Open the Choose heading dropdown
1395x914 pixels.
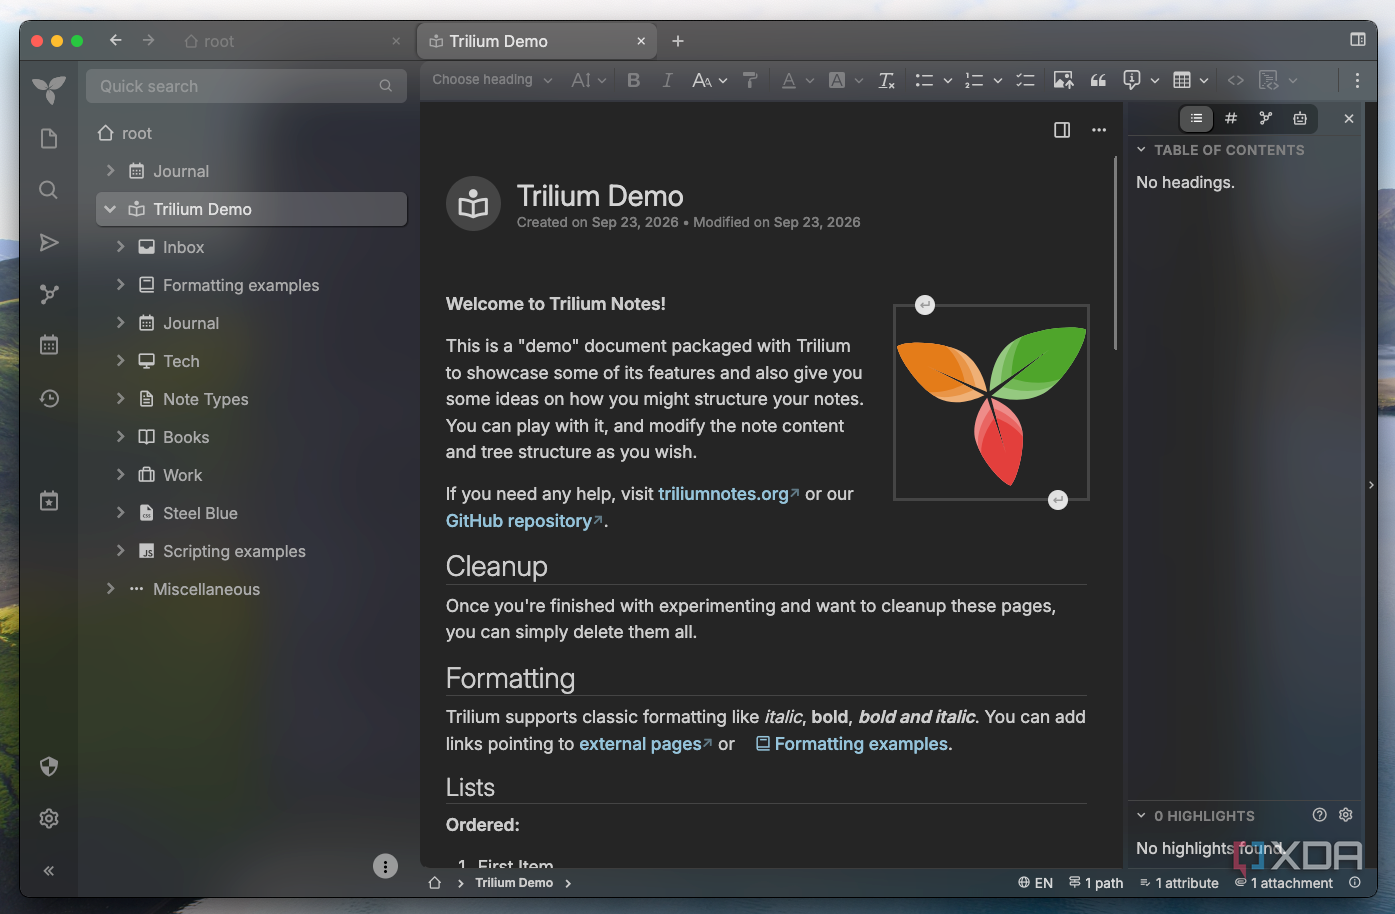click(x=492, y=80)
